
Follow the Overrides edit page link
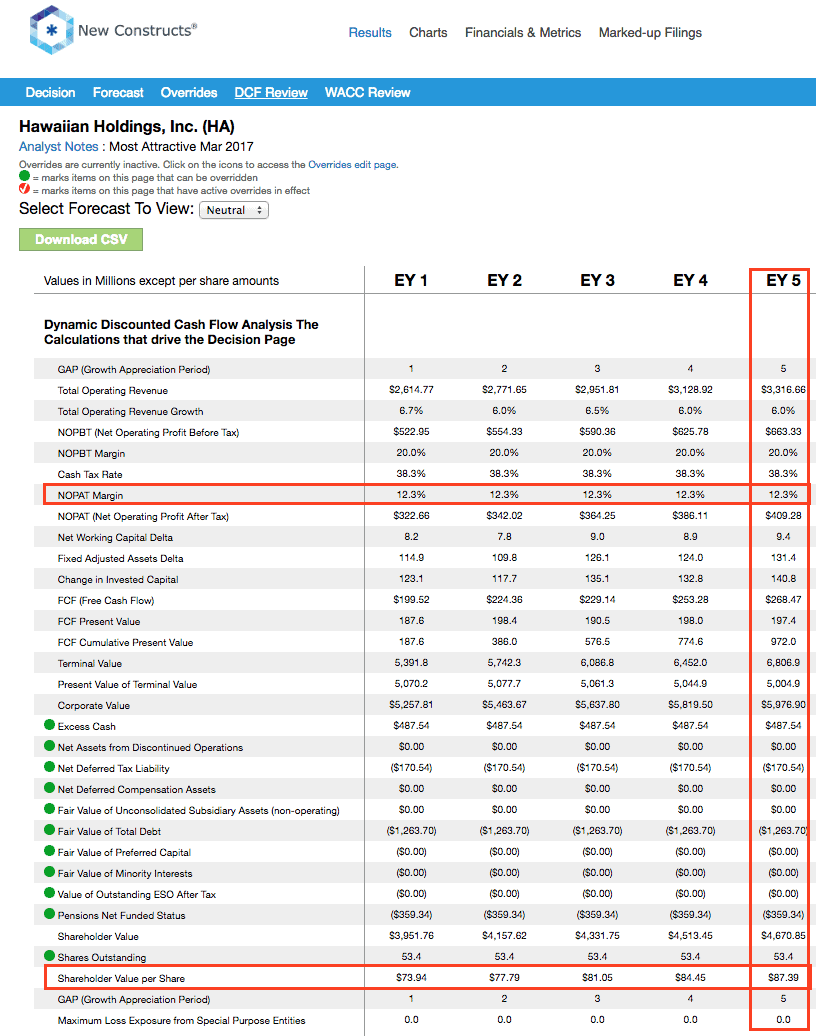(352, 165)
